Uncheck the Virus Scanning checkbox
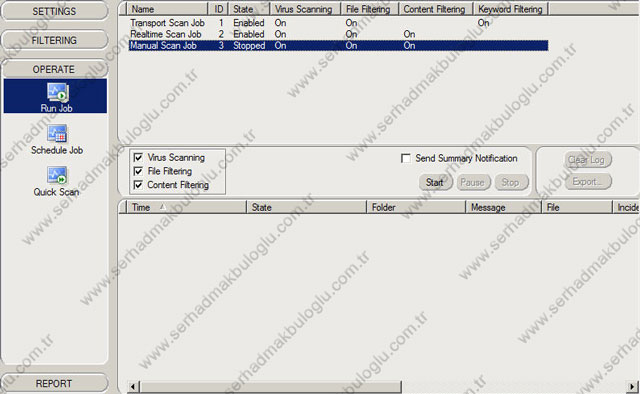The image size is (640, 394). 138,158
